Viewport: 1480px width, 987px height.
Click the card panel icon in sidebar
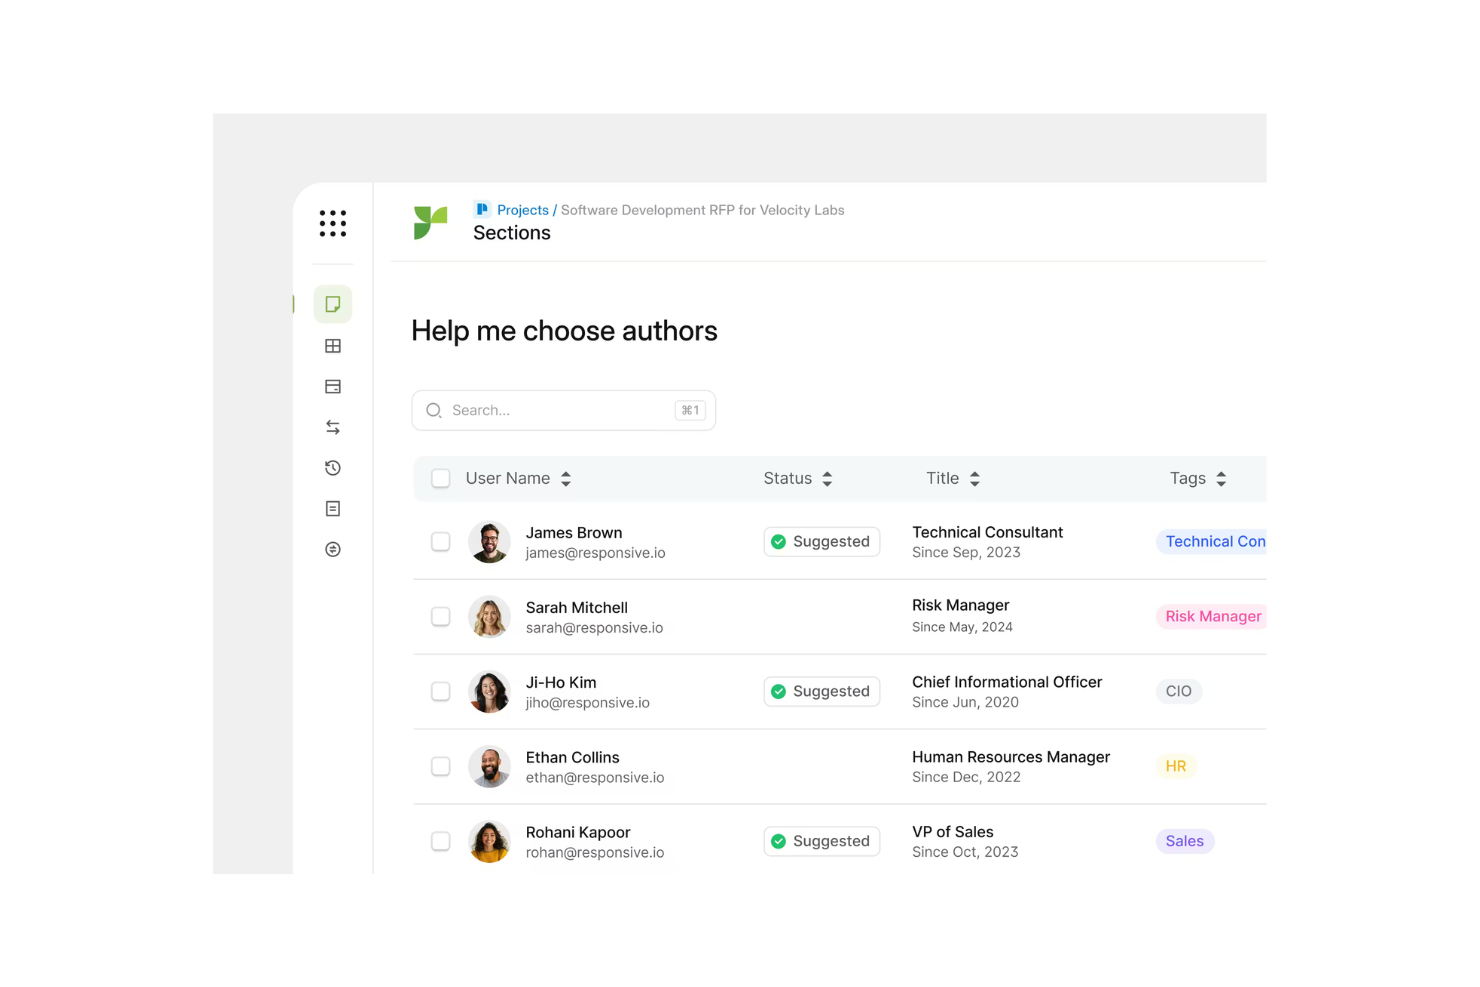pyautogui.click(x=332, y=386)
